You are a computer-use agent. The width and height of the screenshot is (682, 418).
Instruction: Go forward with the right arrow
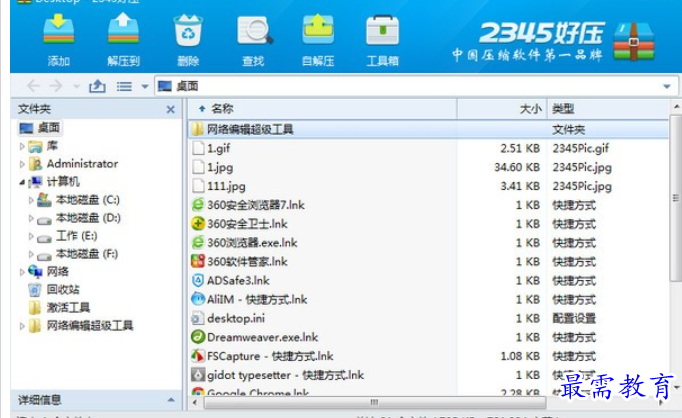56,86
